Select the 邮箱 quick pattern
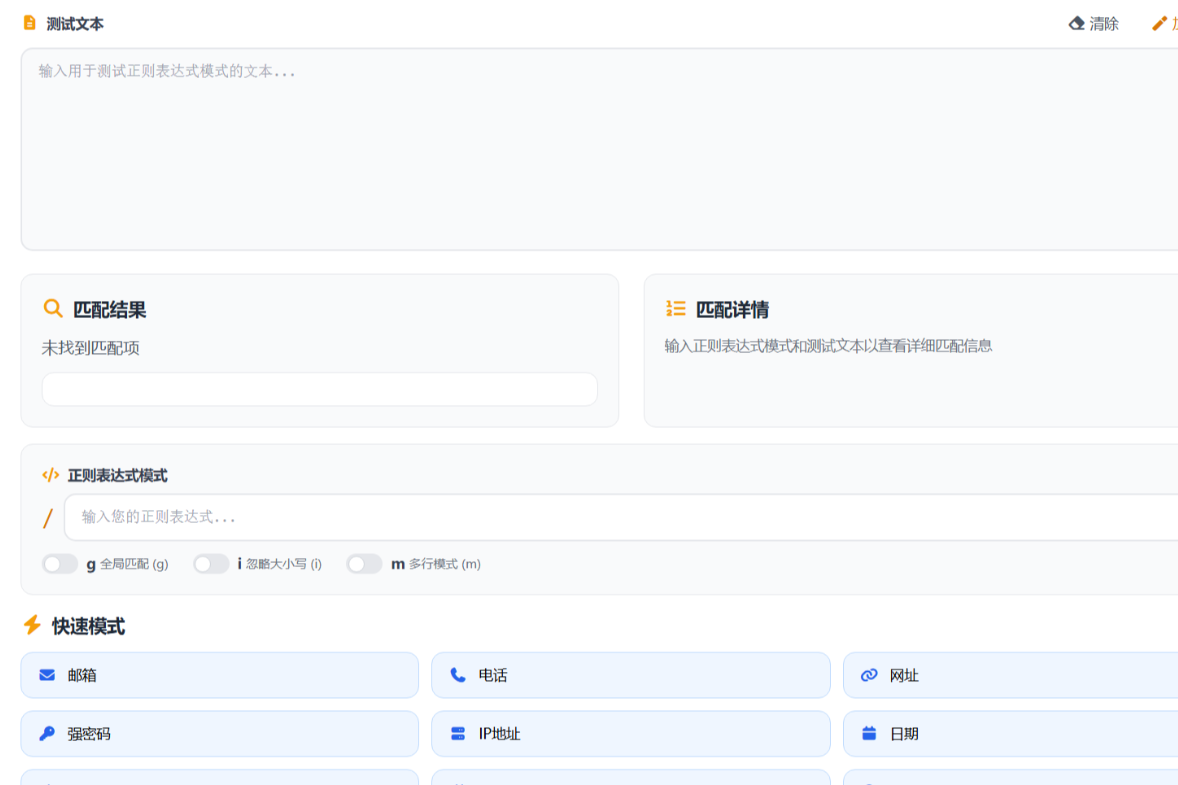1178x785 pixels. click(219, 675)
